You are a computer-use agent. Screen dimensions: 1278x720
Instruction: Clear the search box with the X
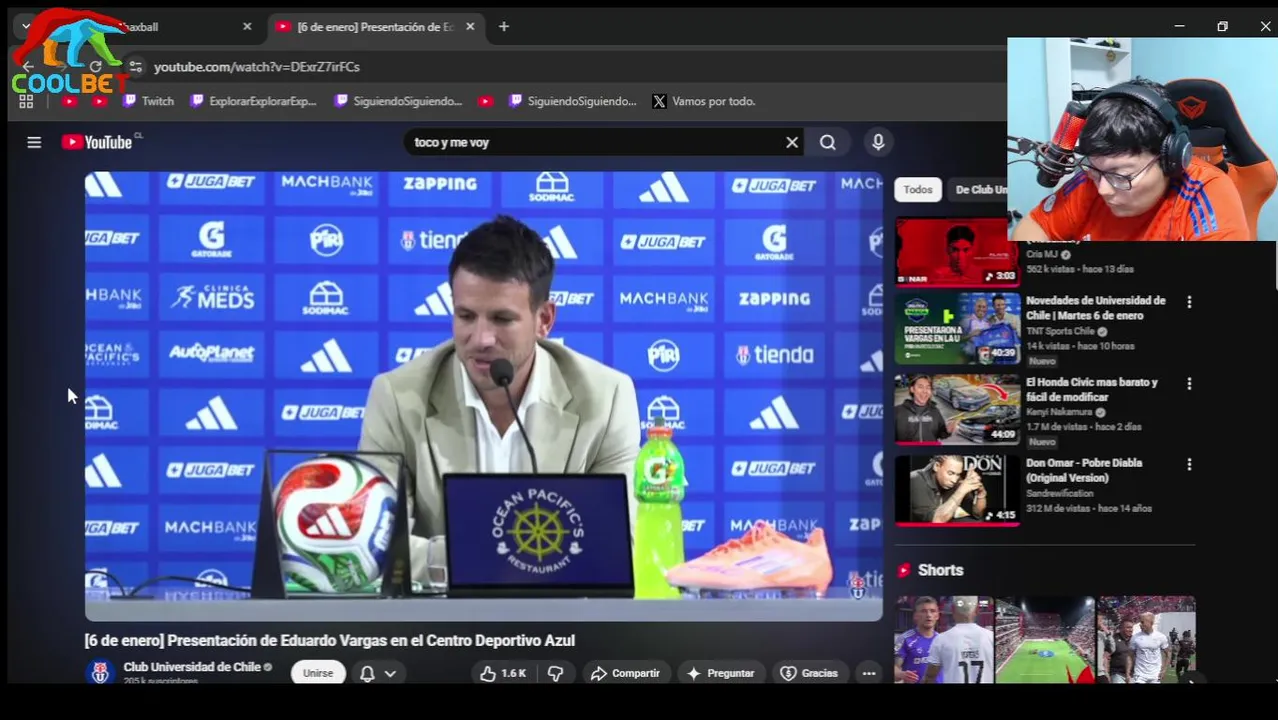click(x=792, y=142)
